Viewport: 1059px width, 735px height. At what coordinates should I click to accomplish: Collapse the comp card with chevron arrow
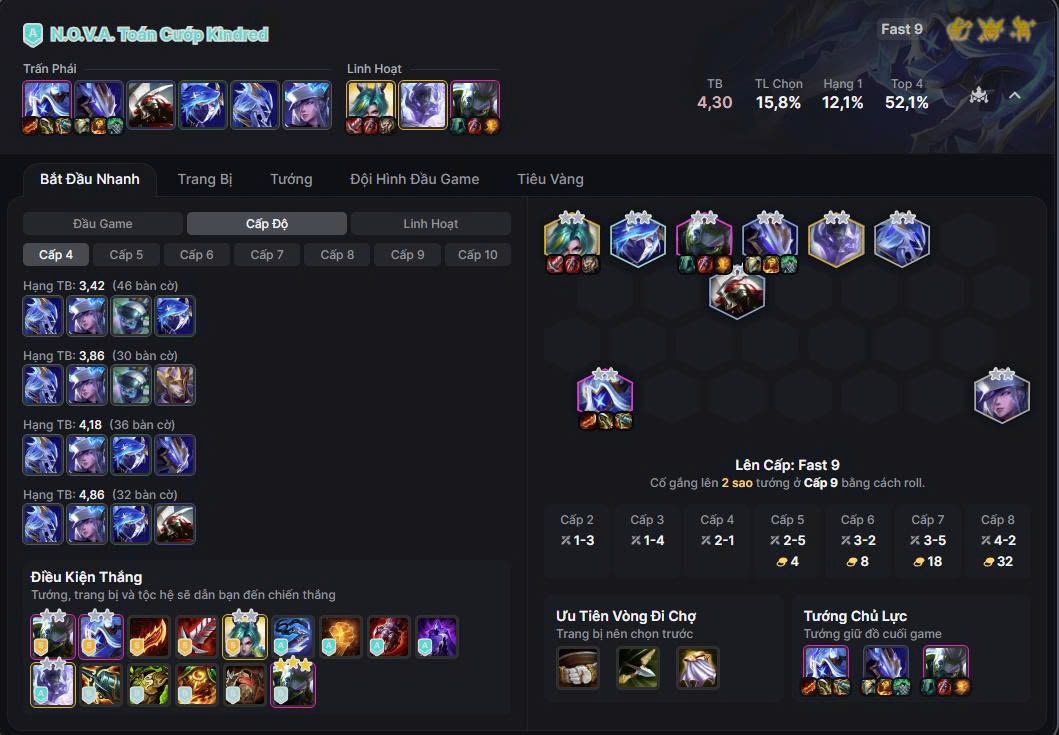[x=1014, y=96]
